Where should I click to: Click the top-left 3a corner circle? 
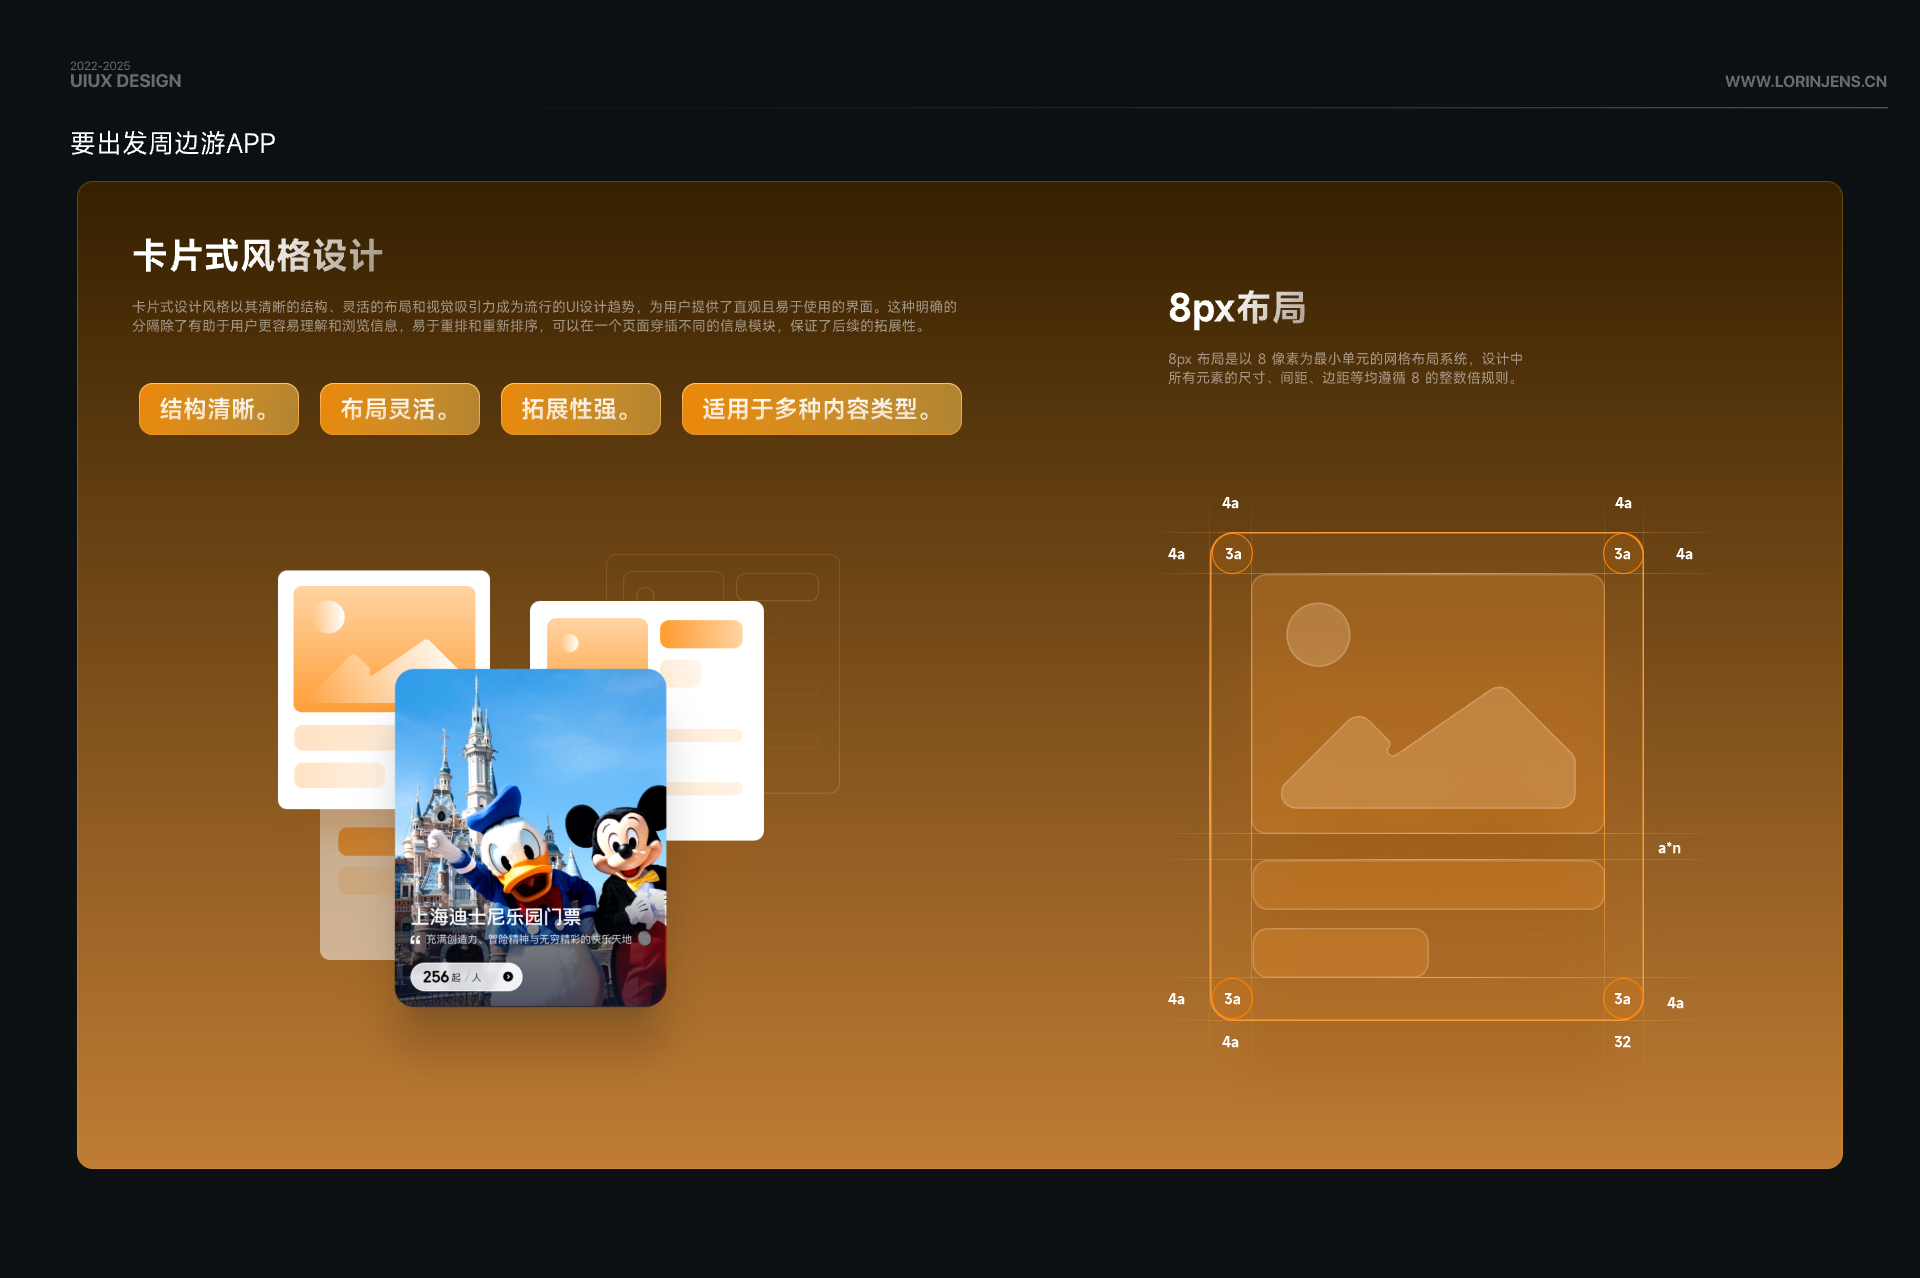[1232, 554]
